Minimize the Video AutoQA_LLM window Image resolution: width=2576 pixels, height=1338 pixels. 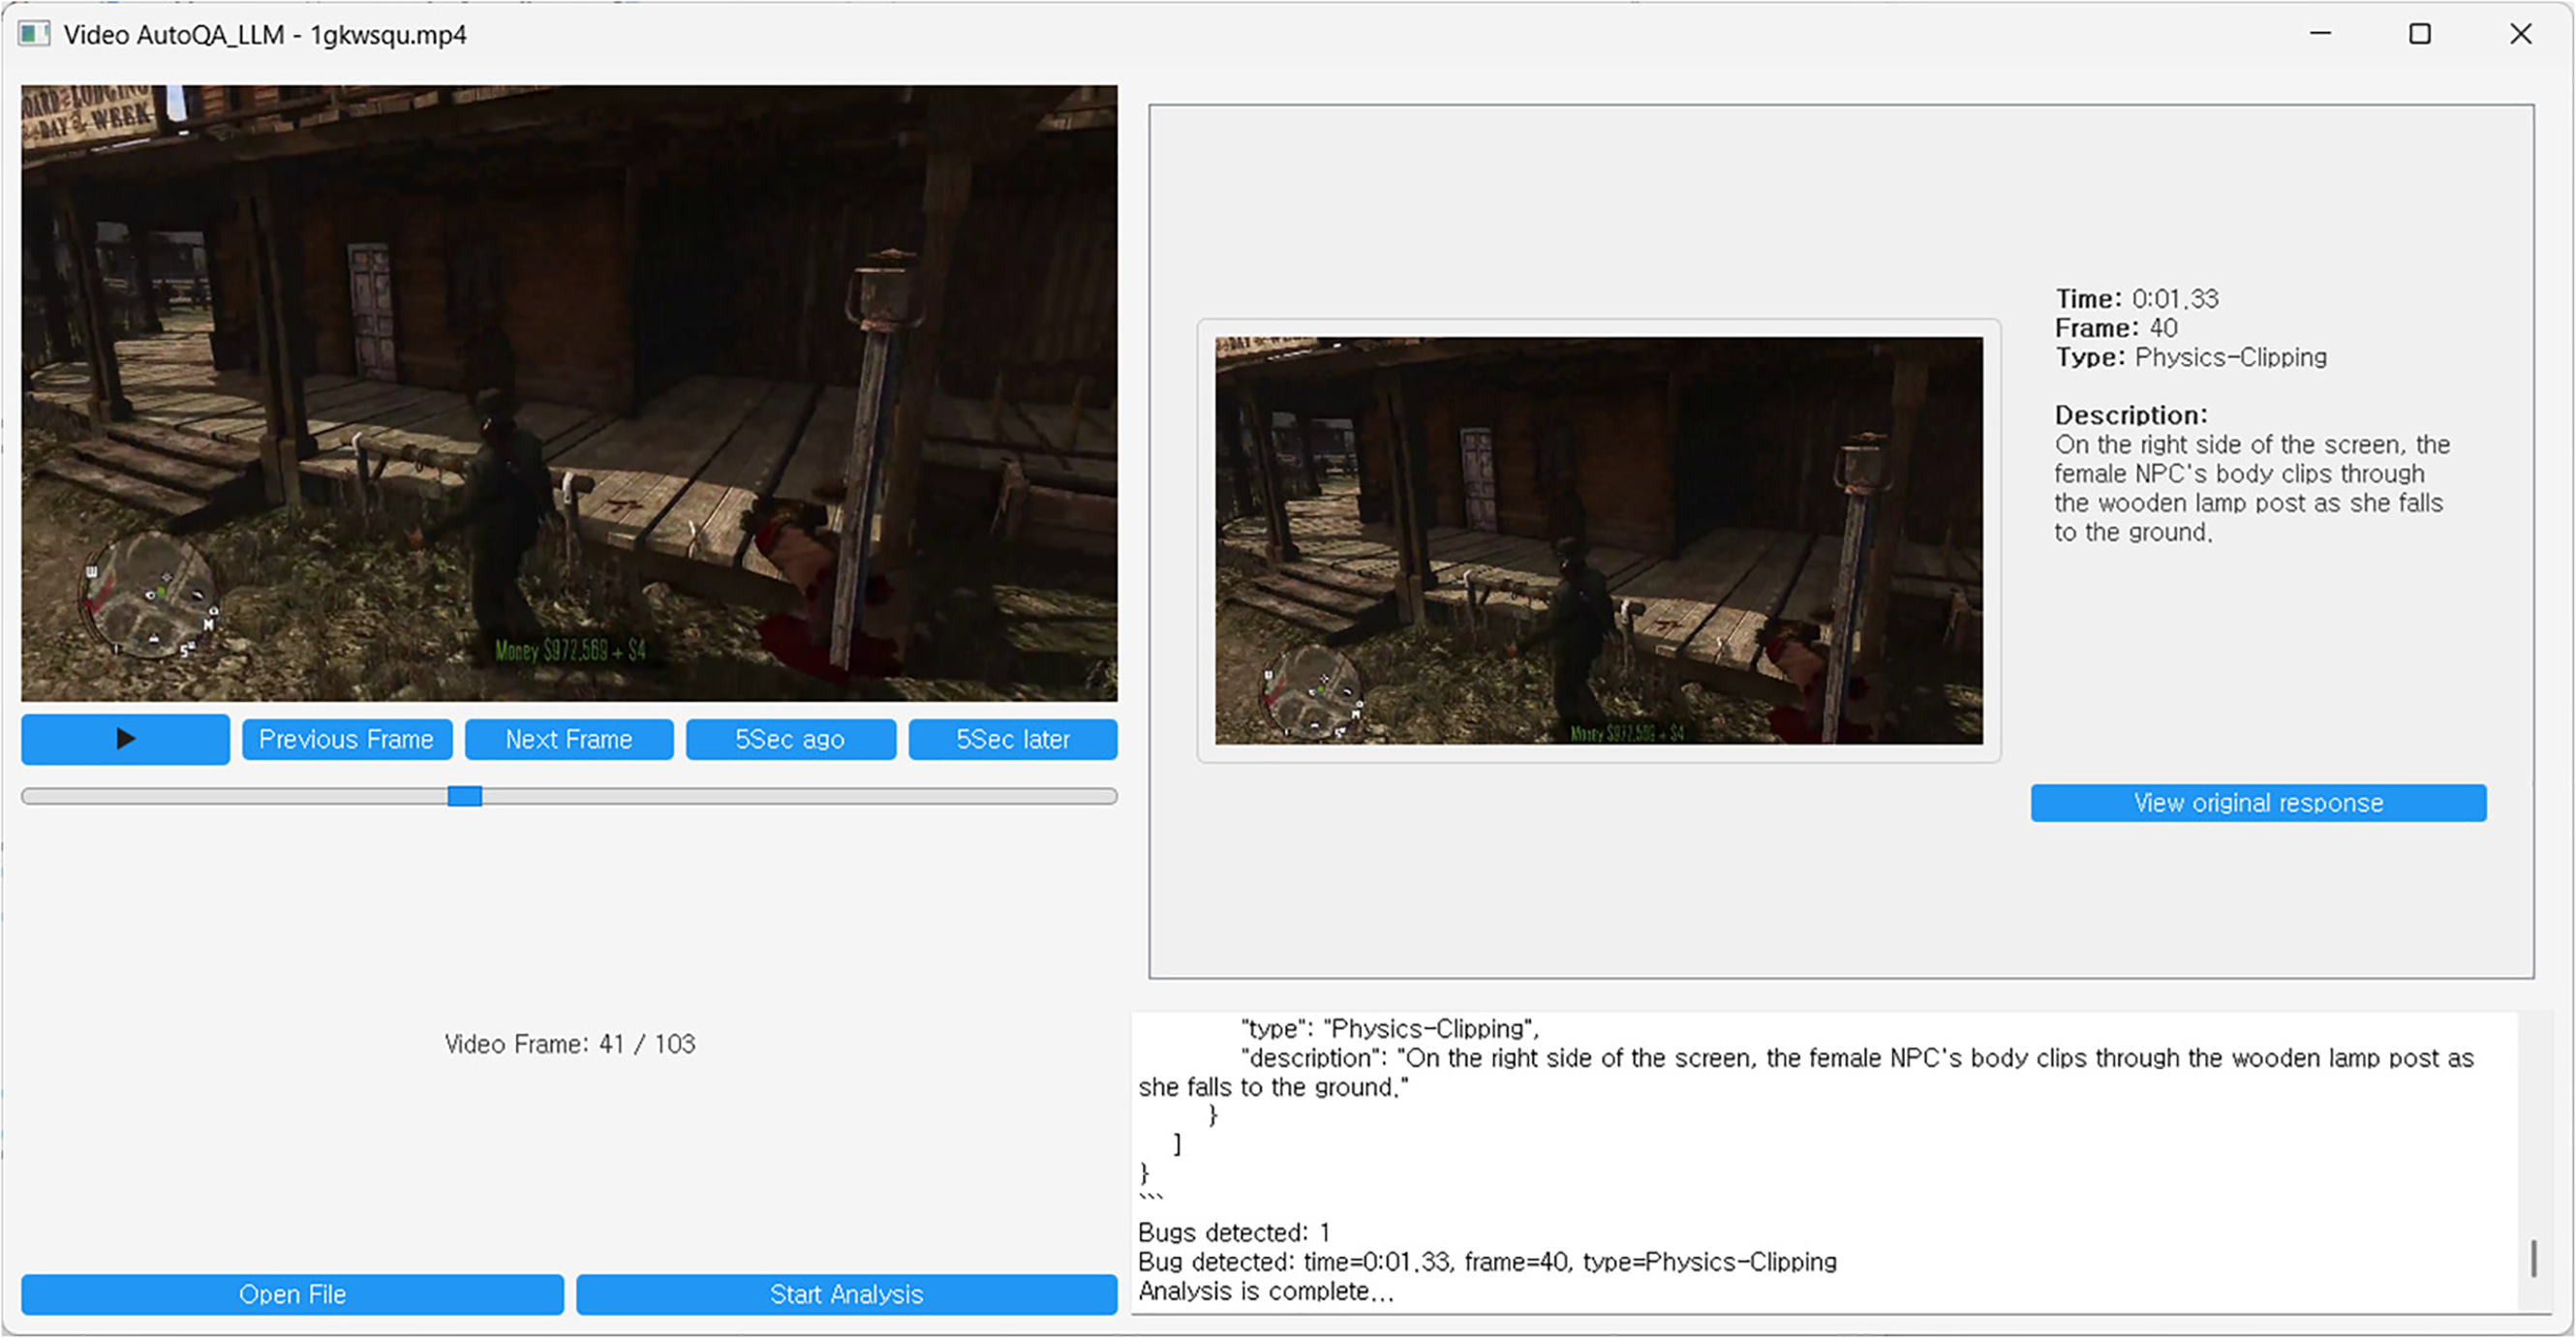(2320, 35)
